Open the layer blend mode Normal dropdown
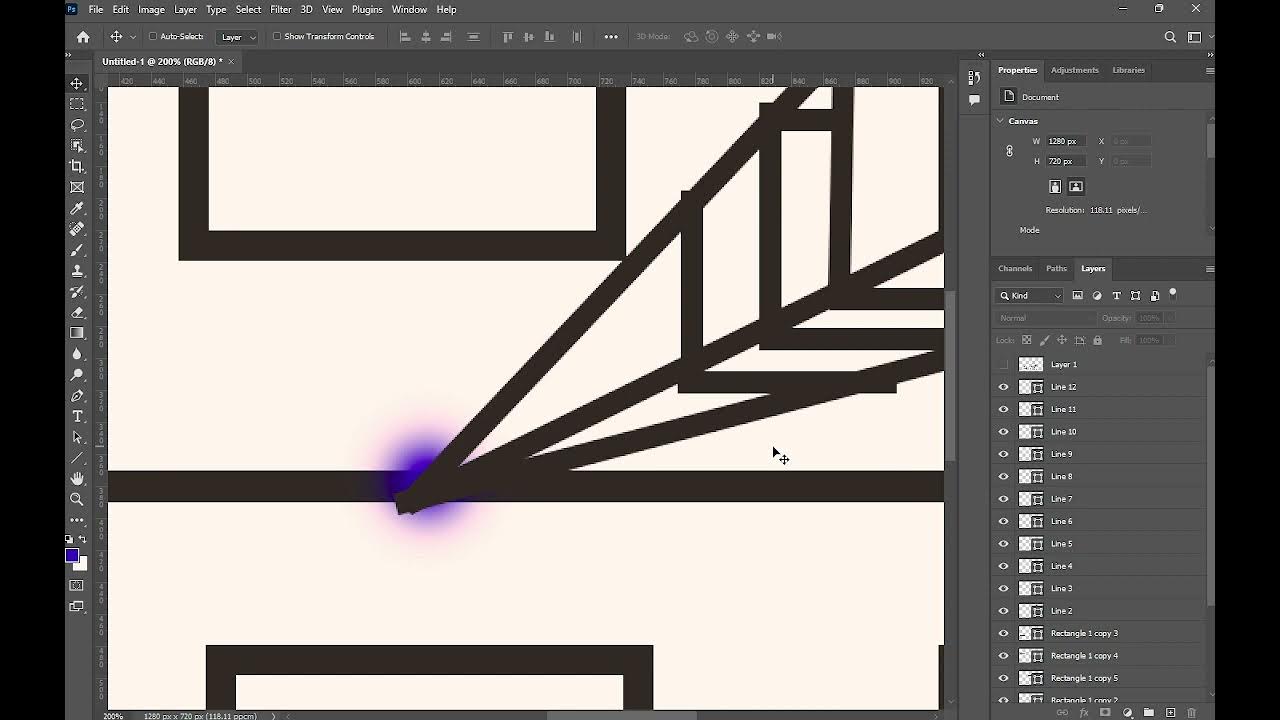The width and height of the screenshot is (1280, 720). point(1045,318)
